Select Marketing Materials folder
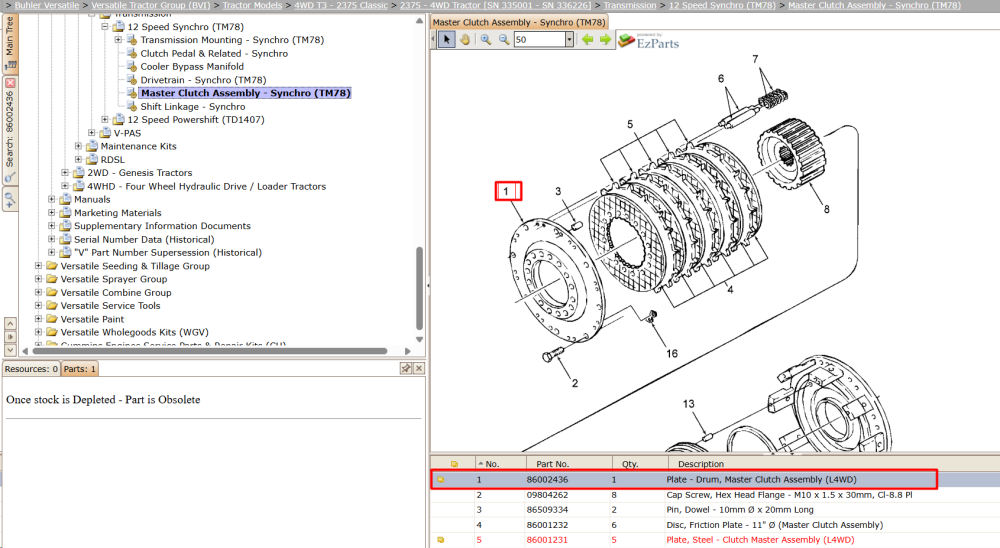Screen dimensions: 1000x548 point(117,212)
